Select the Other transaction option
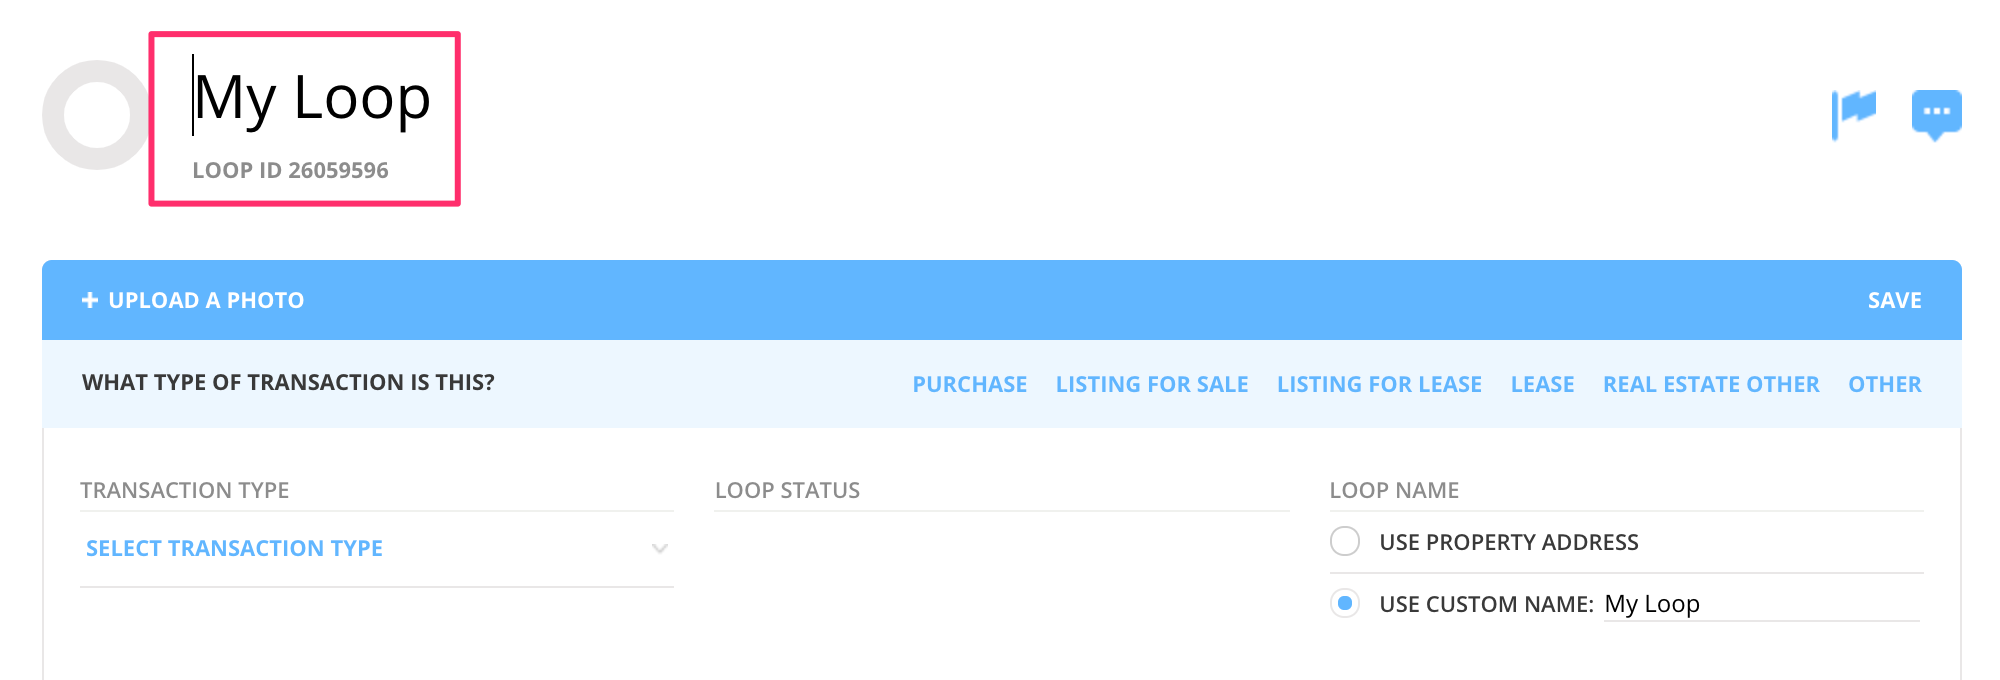 click(x=1884, y=384)
